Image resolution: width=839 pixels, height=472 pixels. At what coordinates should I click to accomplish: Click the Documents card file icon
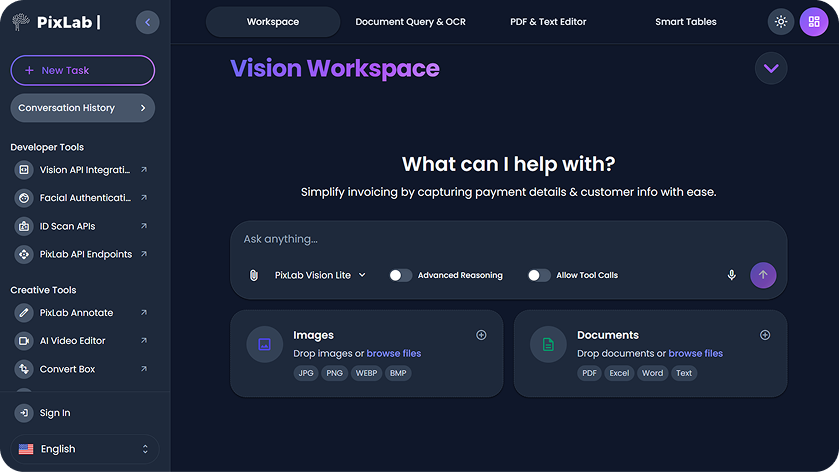click(x=548, y=344)
